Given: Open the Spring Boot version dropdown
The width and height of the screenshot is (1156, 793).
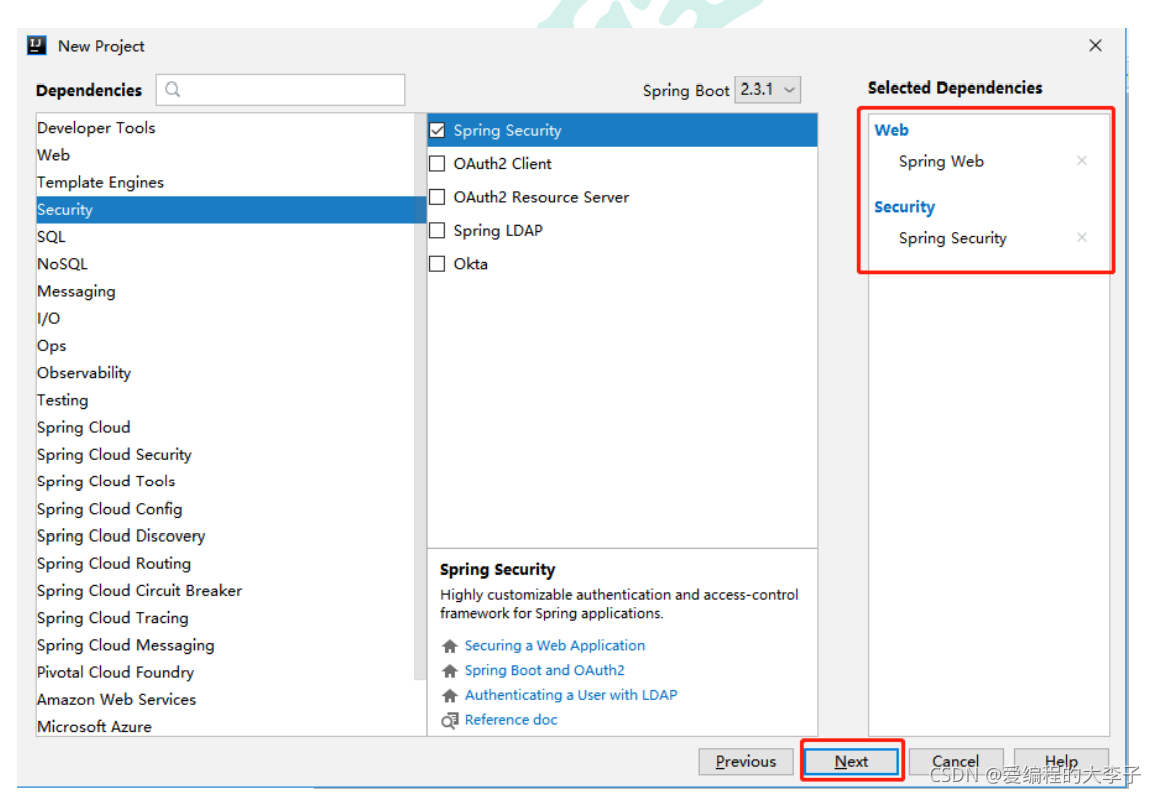Looking at the screenshot, I should (767, 90).
